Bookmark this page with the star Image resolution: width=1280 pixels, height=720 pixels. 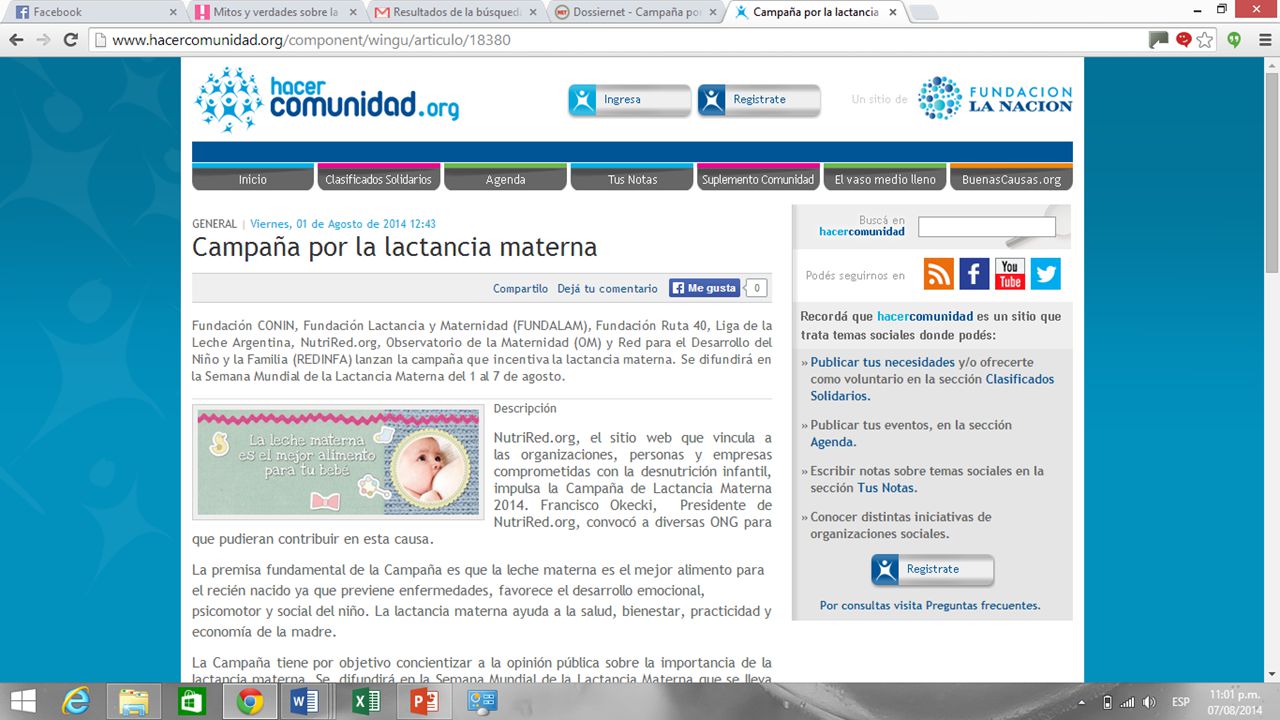tap(1205, 40)
